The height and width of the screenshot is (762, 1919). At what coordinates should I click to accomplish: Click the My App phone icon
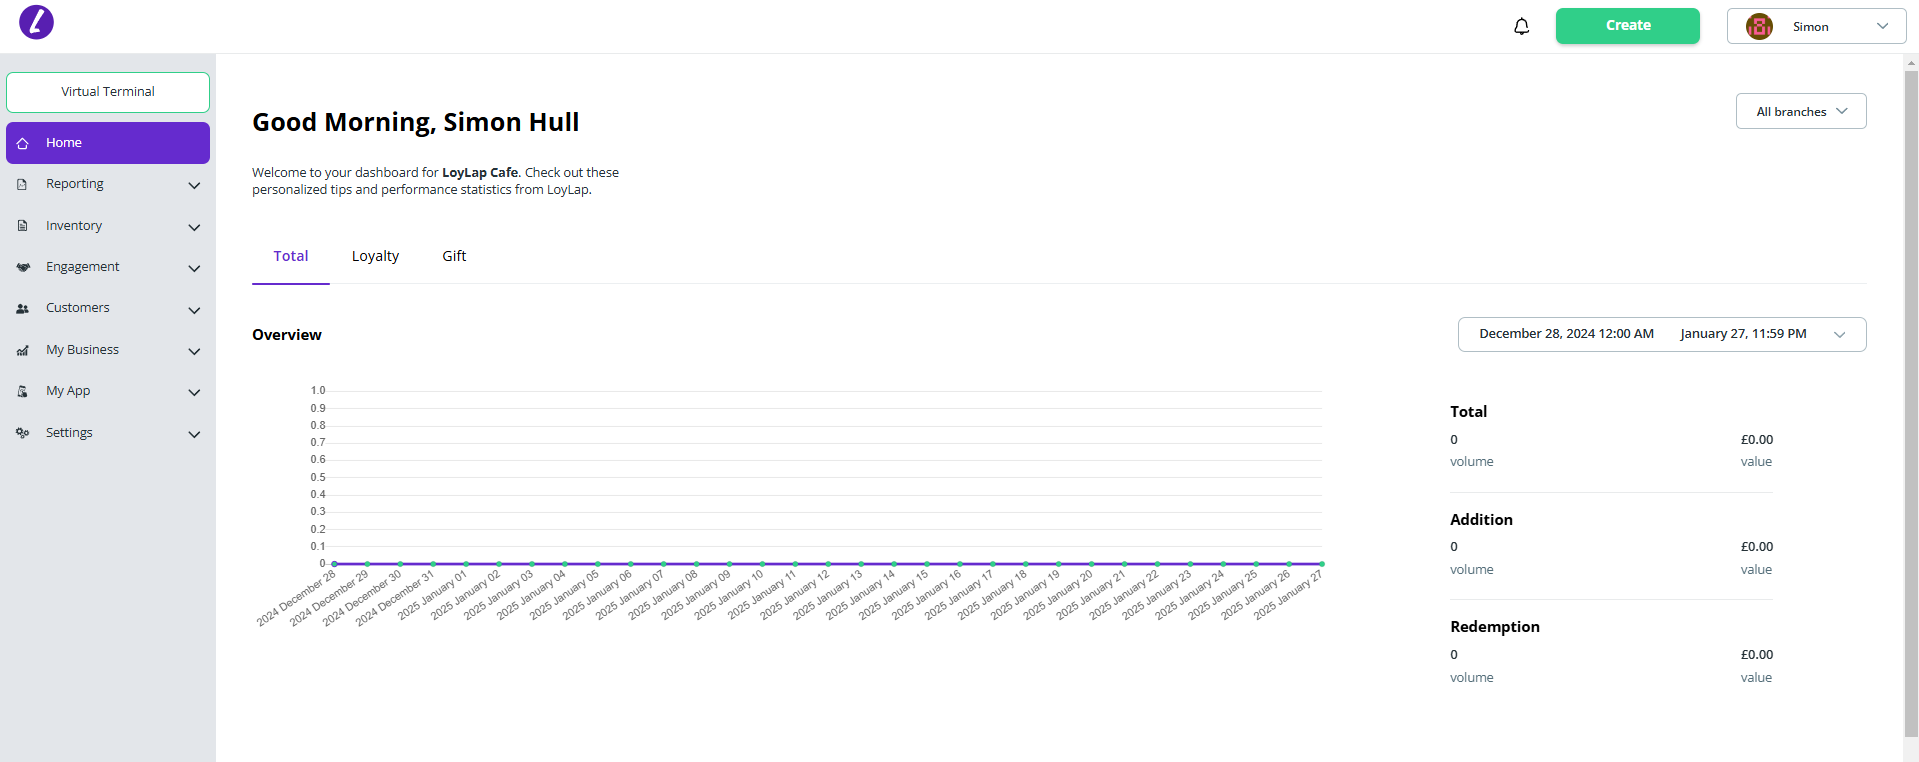click(22, 392)
